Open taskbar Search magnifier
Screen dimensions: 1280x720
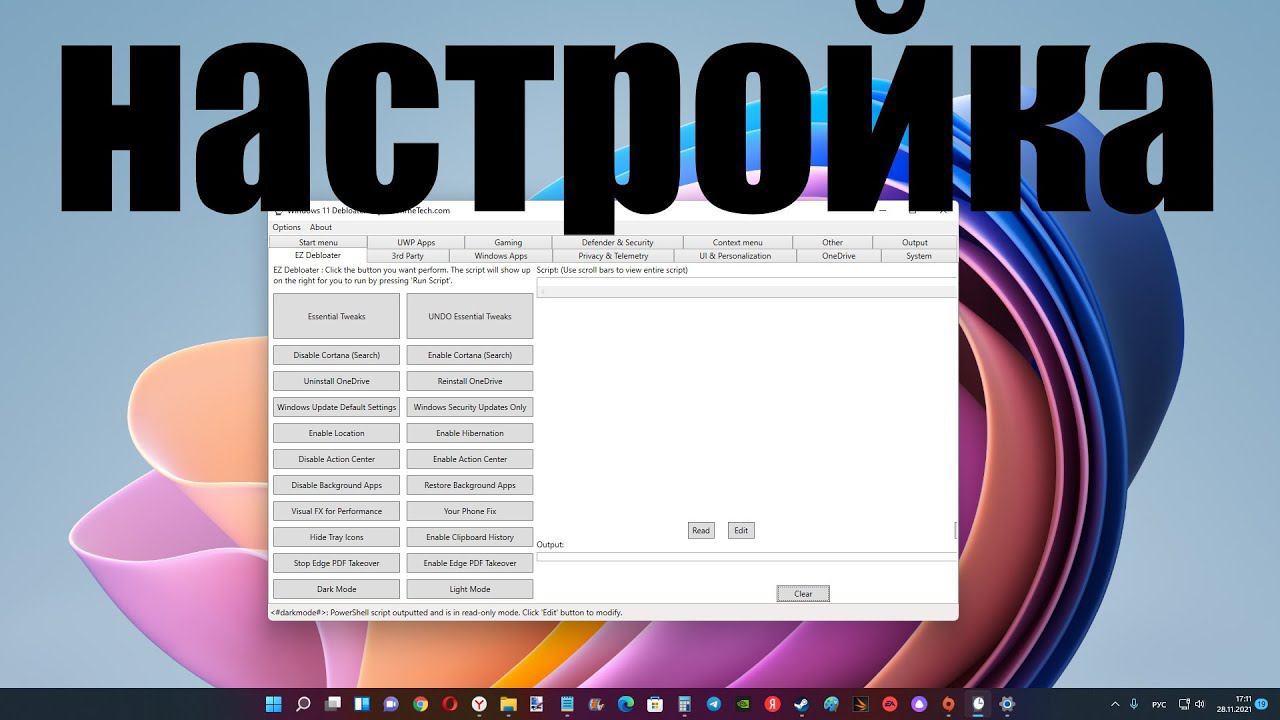[303, 704]
